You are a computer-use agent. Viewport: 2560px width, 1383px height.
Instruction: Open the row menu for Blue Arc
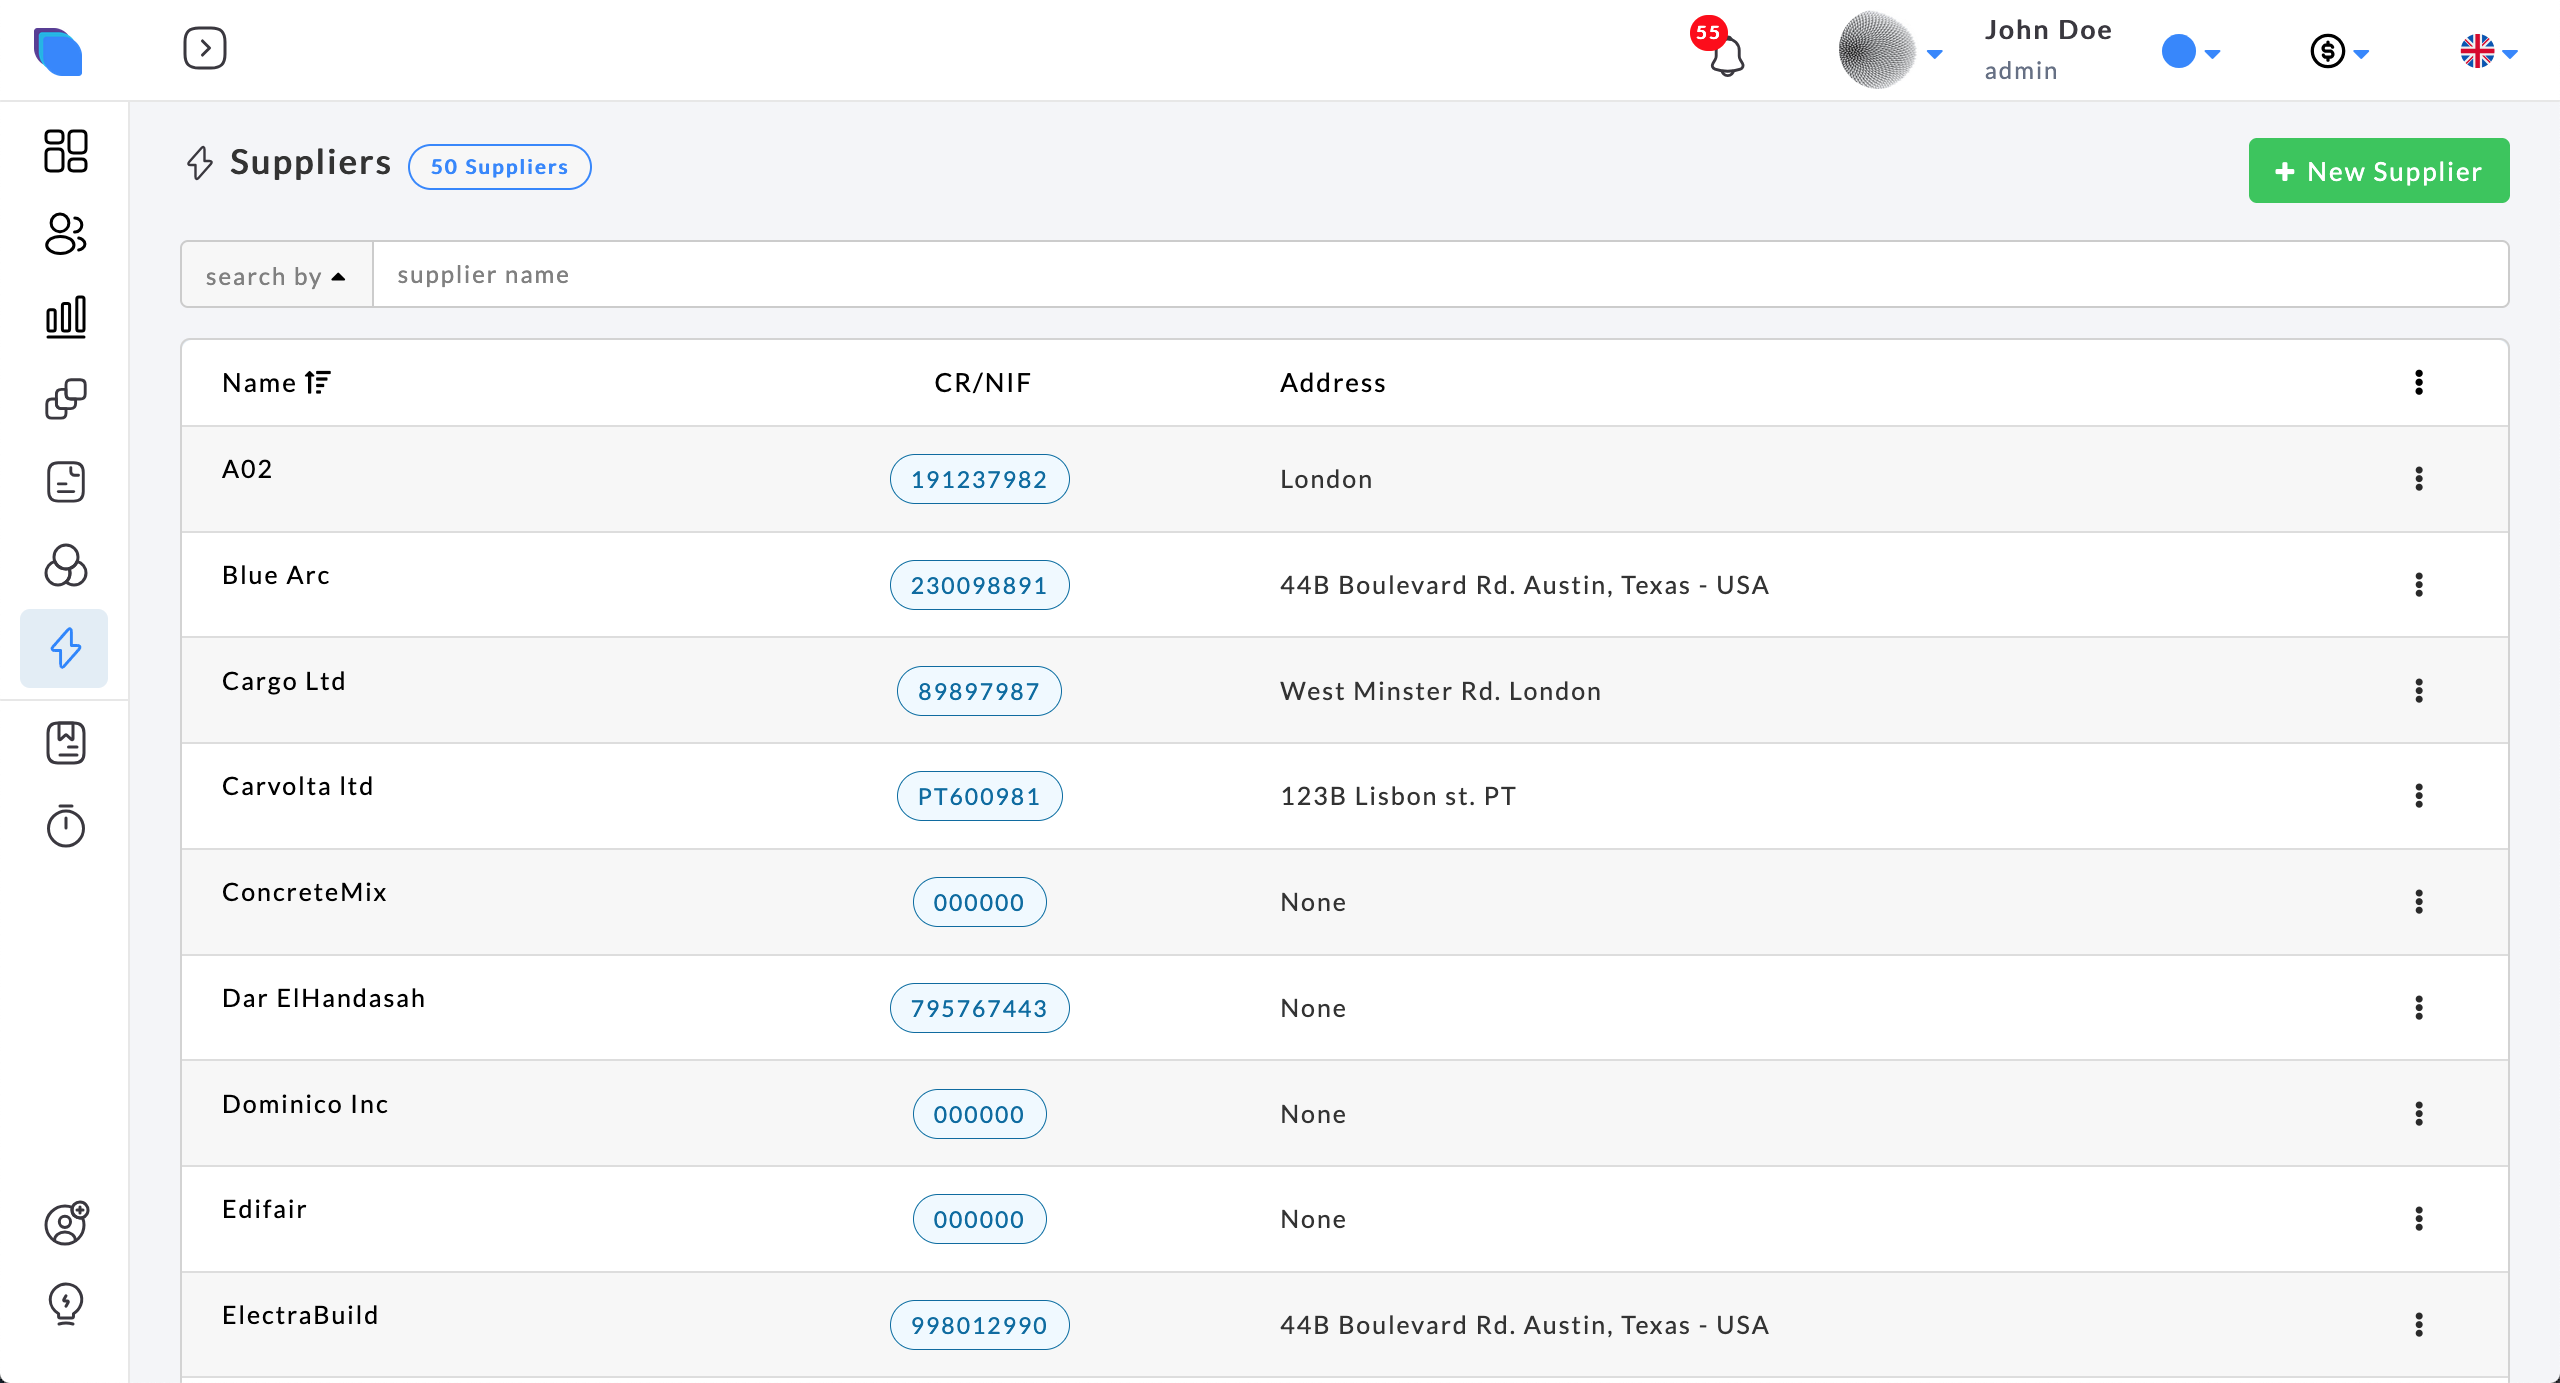pos(2418,585)
